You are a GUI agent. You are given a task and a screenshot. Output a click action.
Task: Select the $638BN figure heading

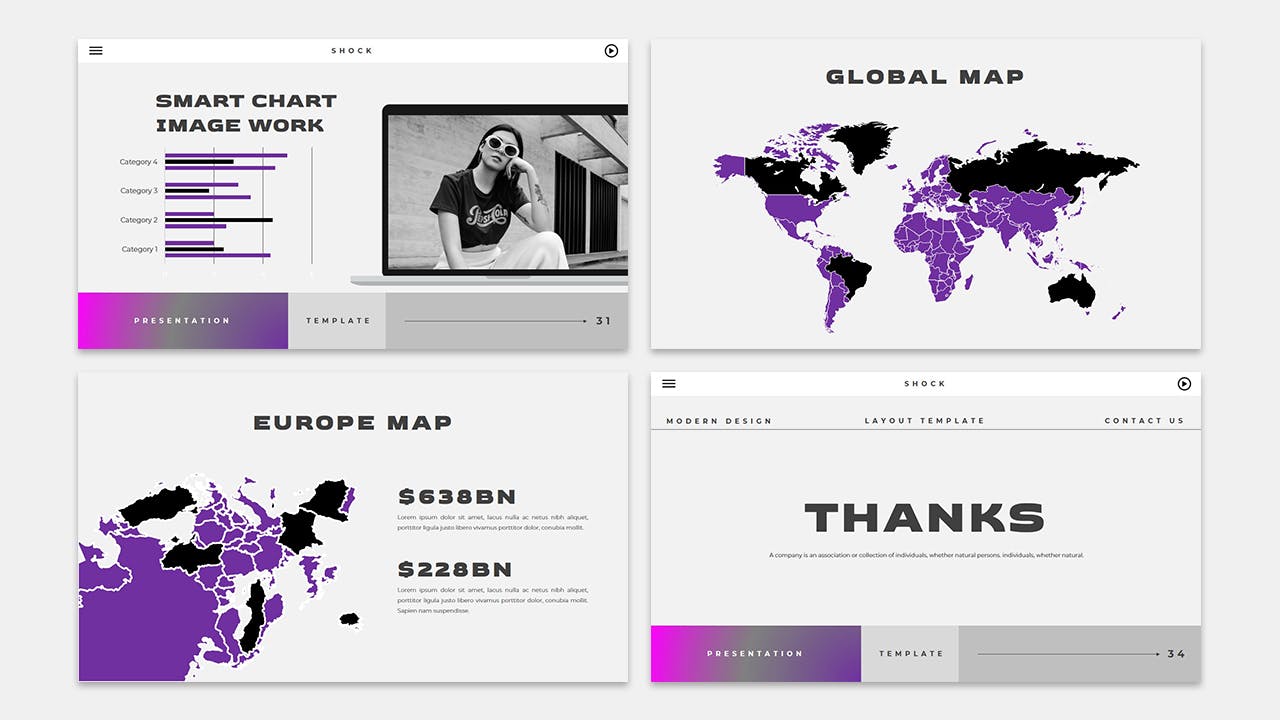[x=457, y=497]
